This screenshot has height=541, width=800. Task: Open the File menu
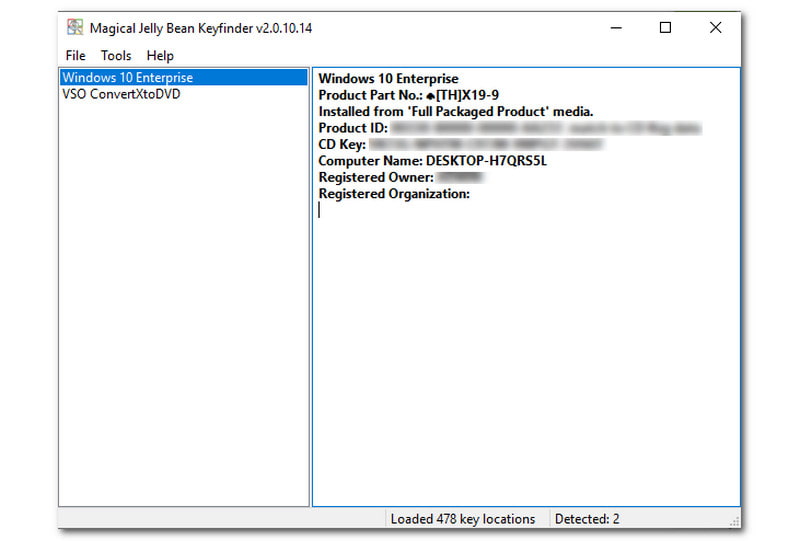[x=76, y=55]
